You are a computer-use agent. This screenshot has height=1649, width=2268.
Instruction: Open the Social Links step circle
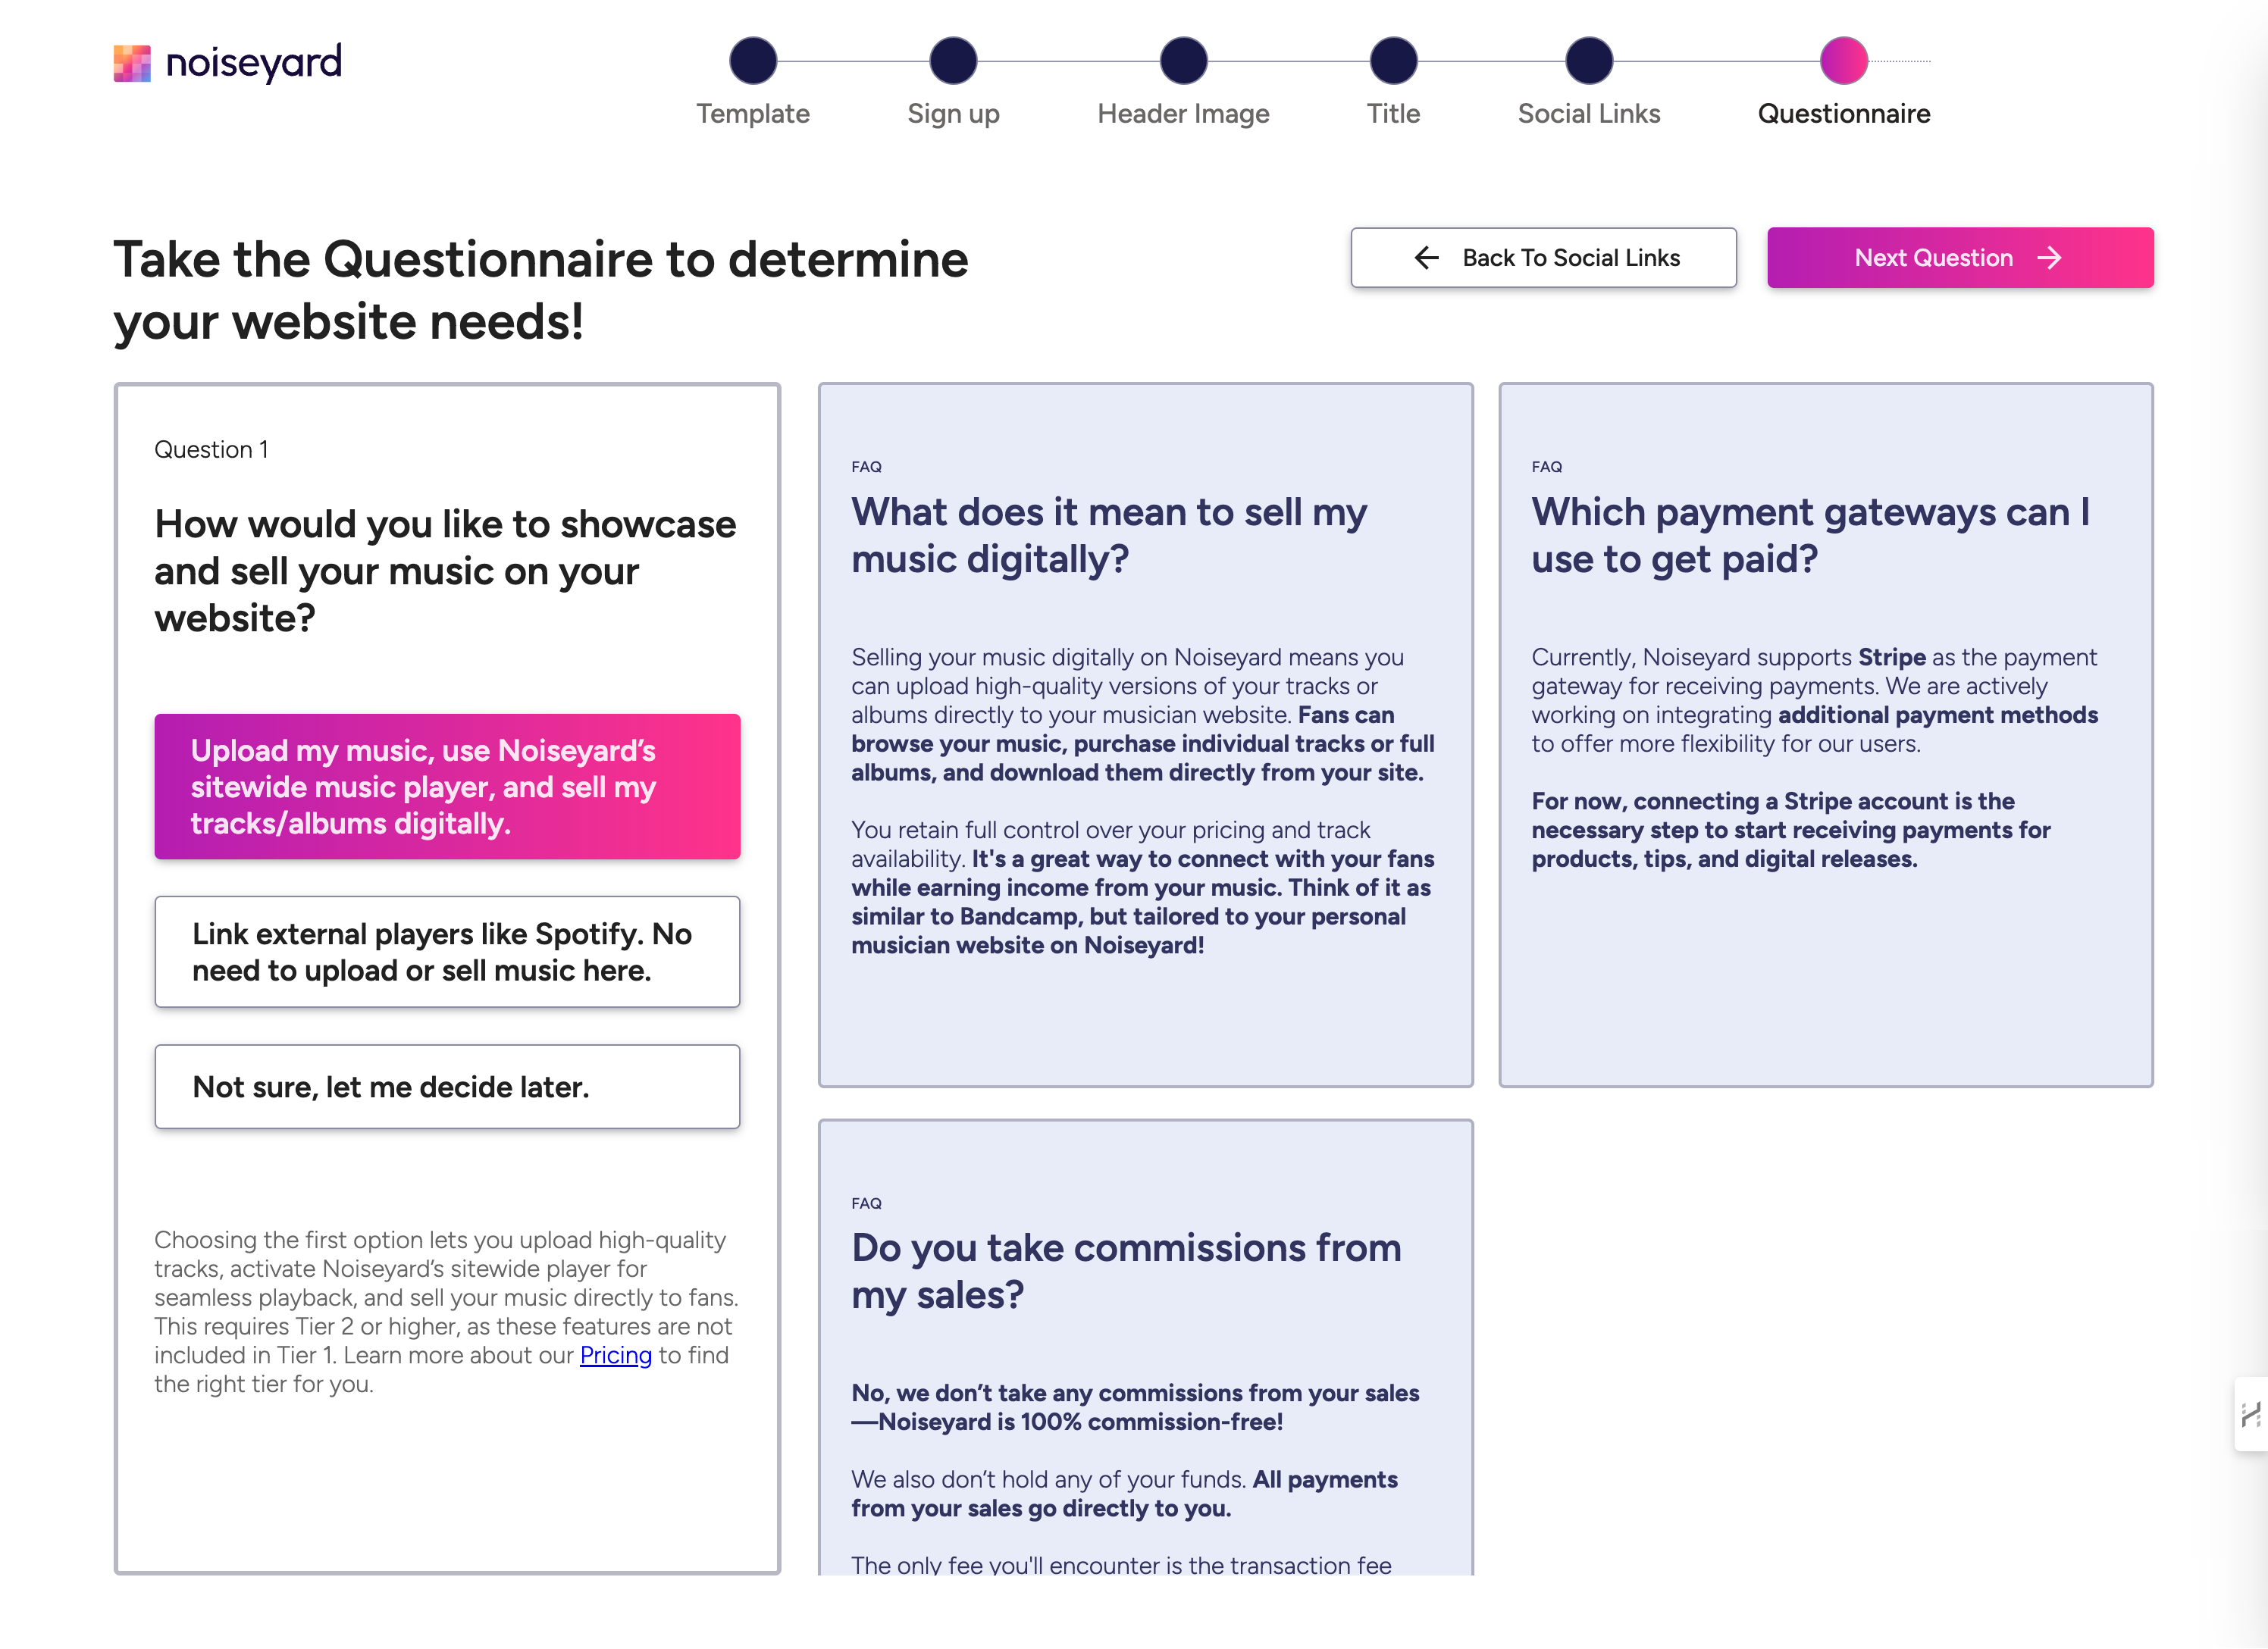click(1588, 61)
